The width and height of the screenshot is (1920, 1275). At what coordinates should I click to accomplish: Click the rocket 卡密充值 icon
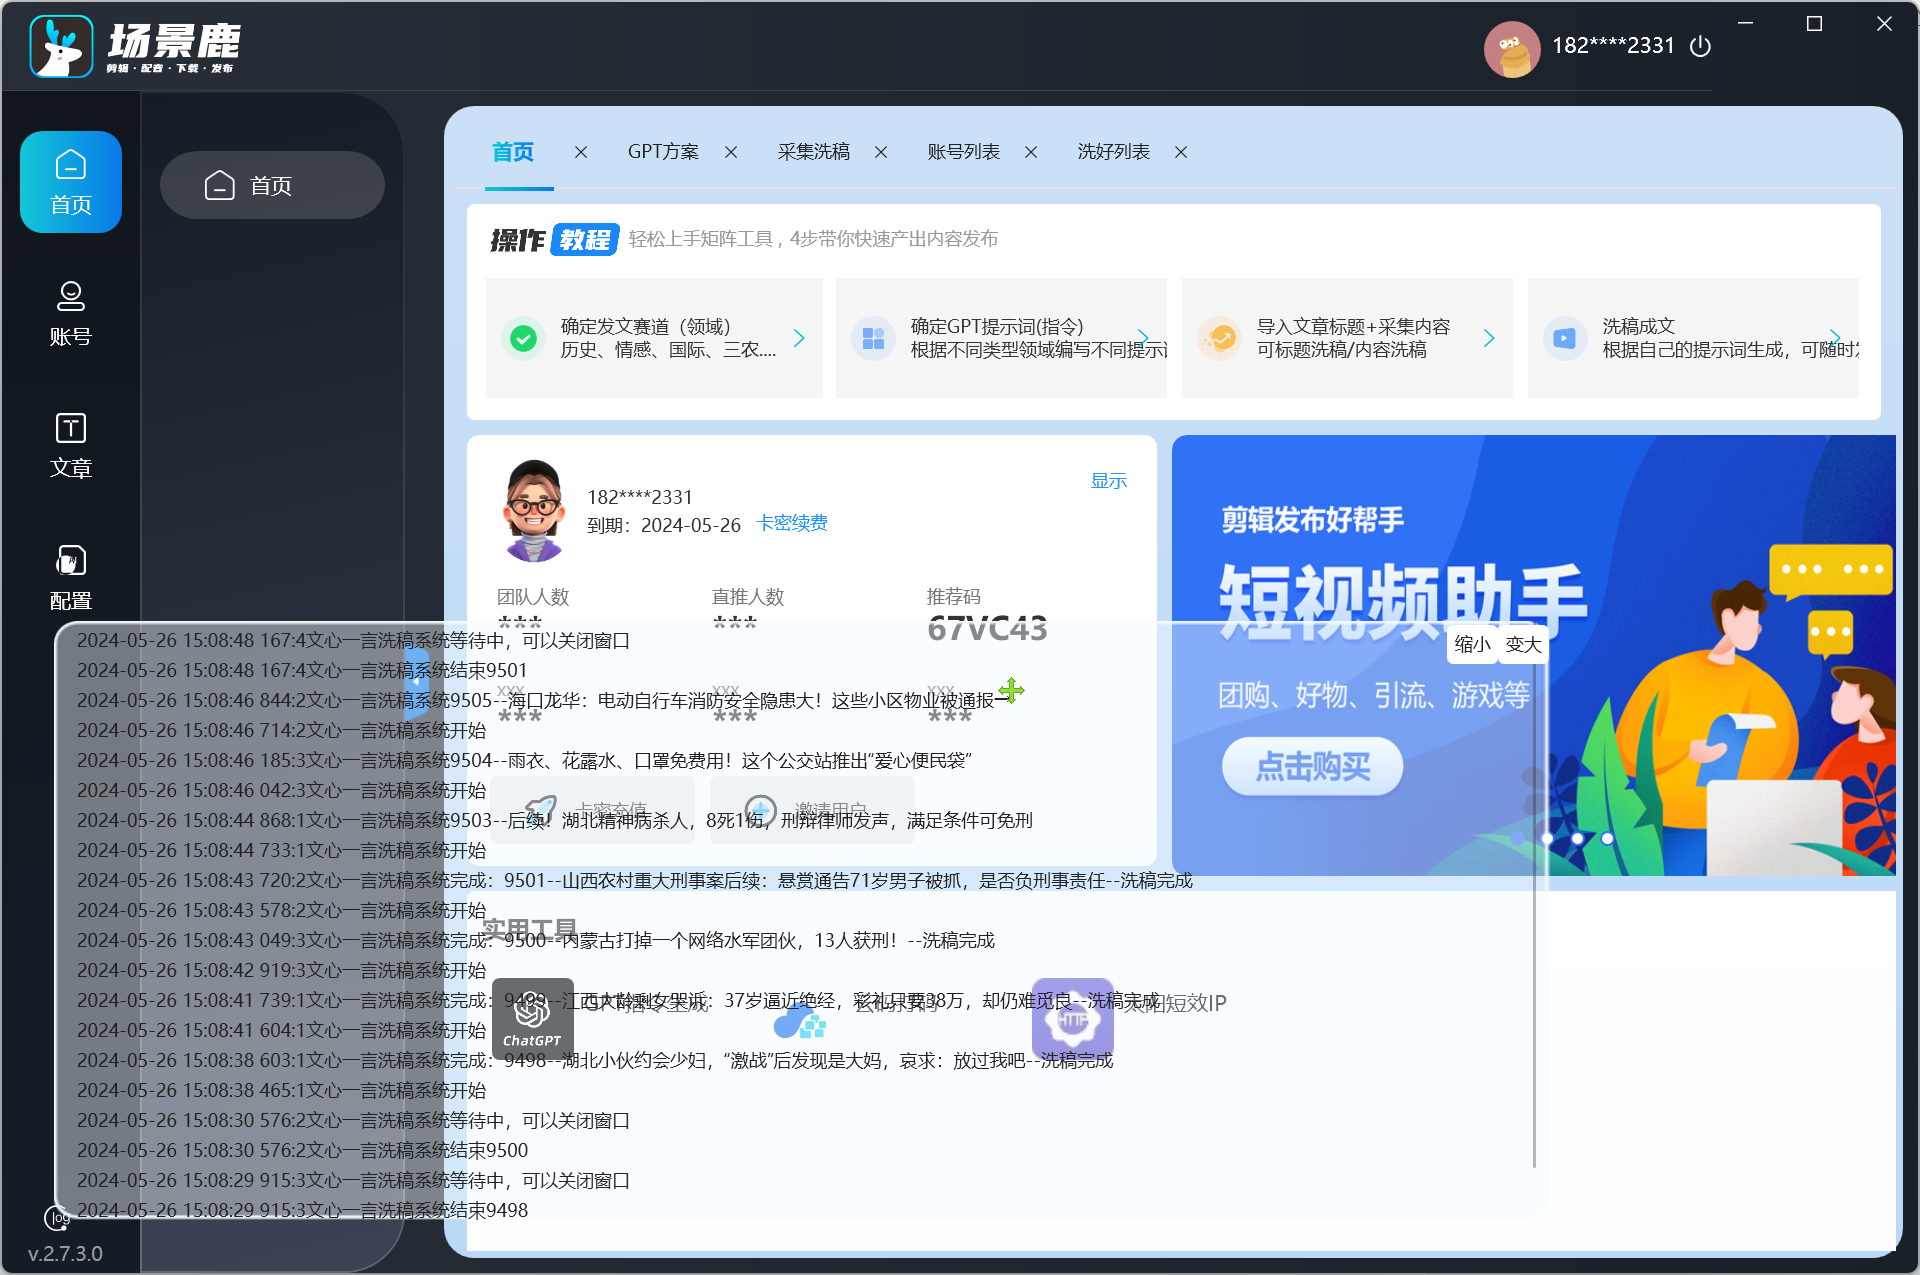click(541, 808)
